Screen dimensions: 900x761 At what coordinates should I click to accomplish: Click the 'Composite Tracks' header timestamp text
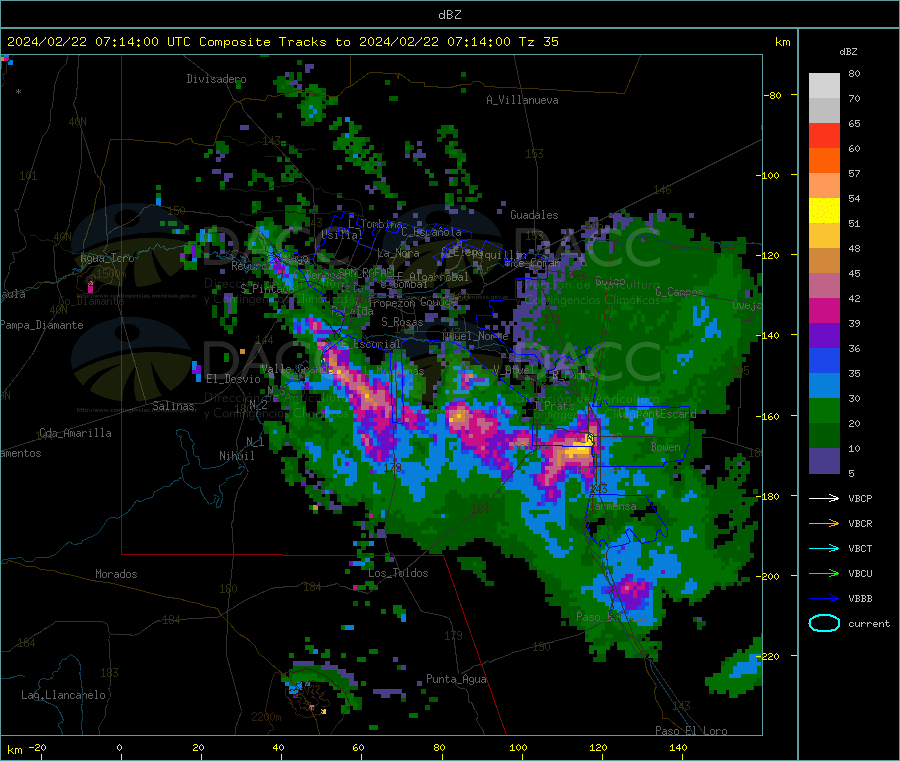pyautogui.click(x=283, y=42)
